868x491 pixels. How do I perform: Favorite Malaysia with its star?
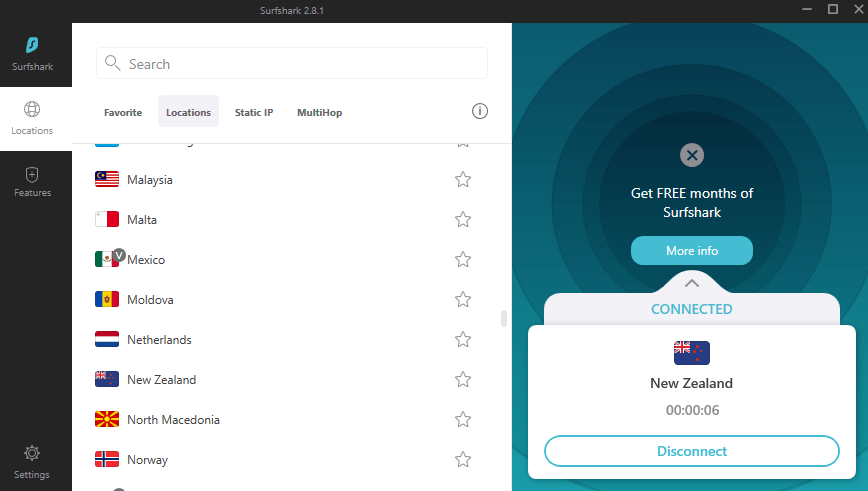[x=463, y=179]
